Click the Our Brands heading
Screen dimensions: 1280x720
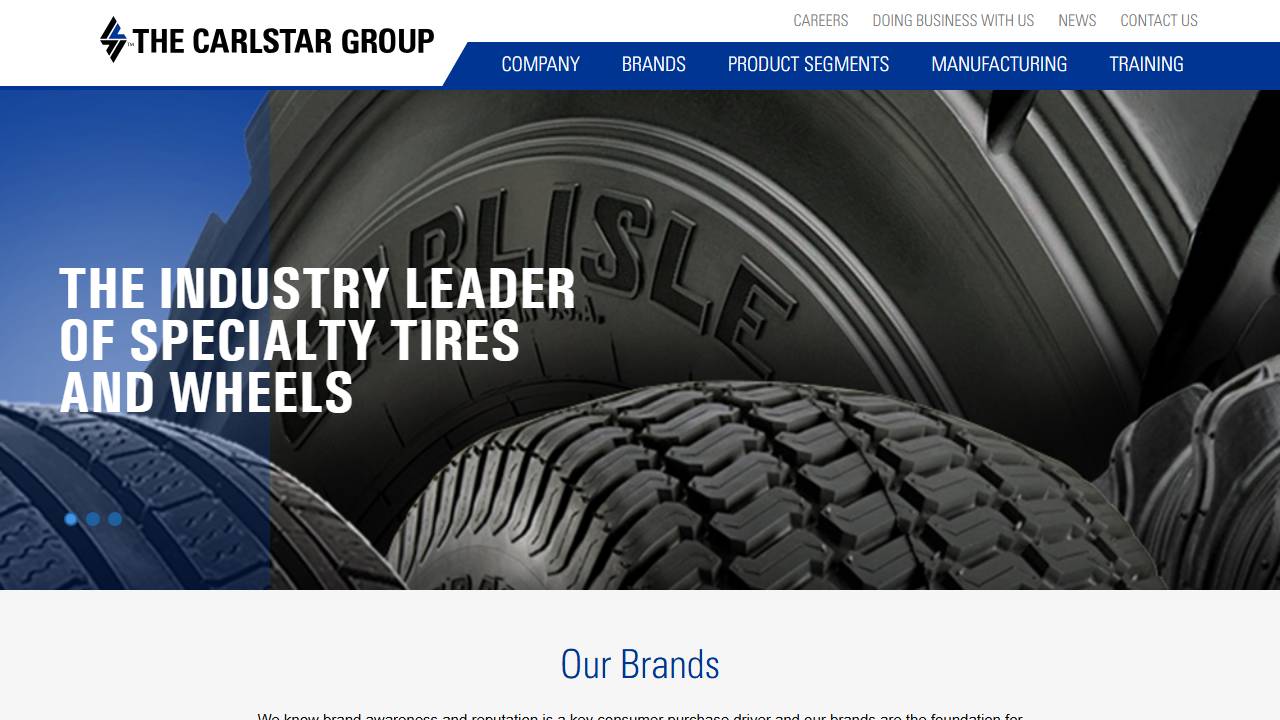(x=640, y=664)
